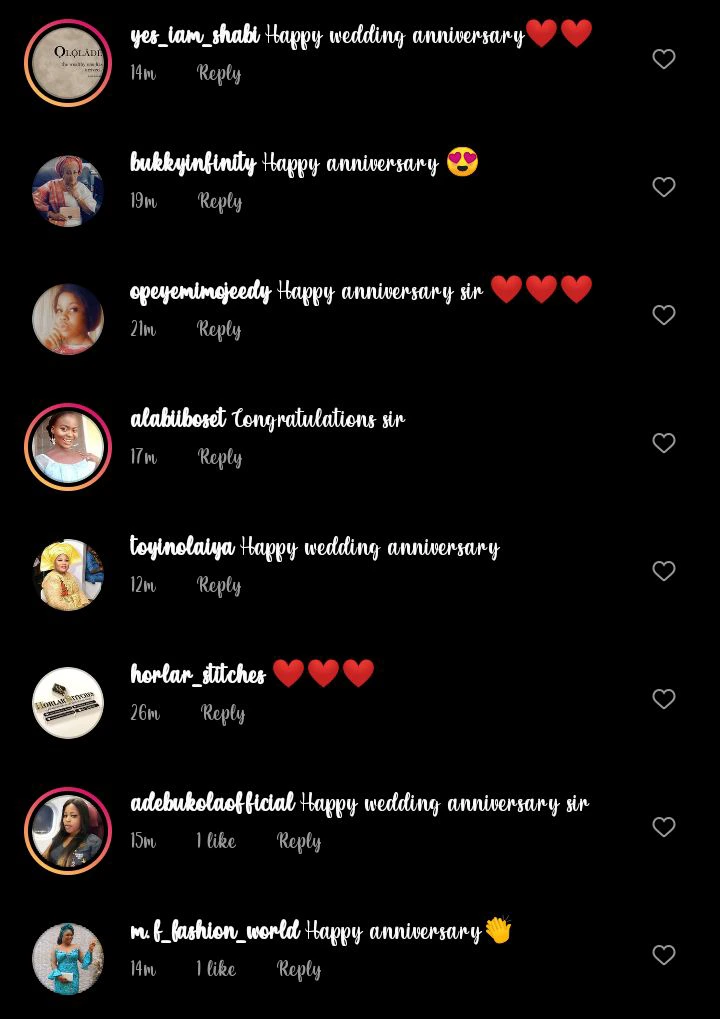View the 1 like on adebukolaofficial's comment
The width and height of the screenshot is (720, 1019).
click(x=216, y=841)
